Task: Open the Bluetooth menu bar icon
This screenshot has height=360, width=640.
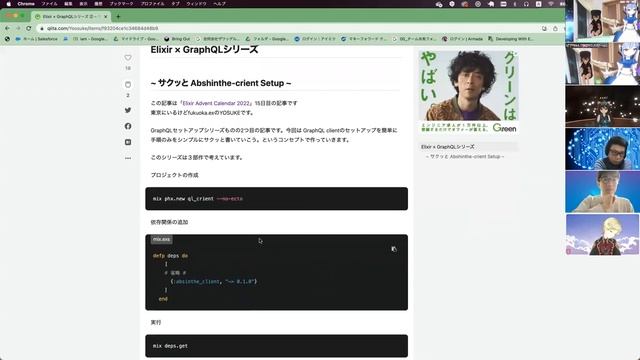Action: 515,4
